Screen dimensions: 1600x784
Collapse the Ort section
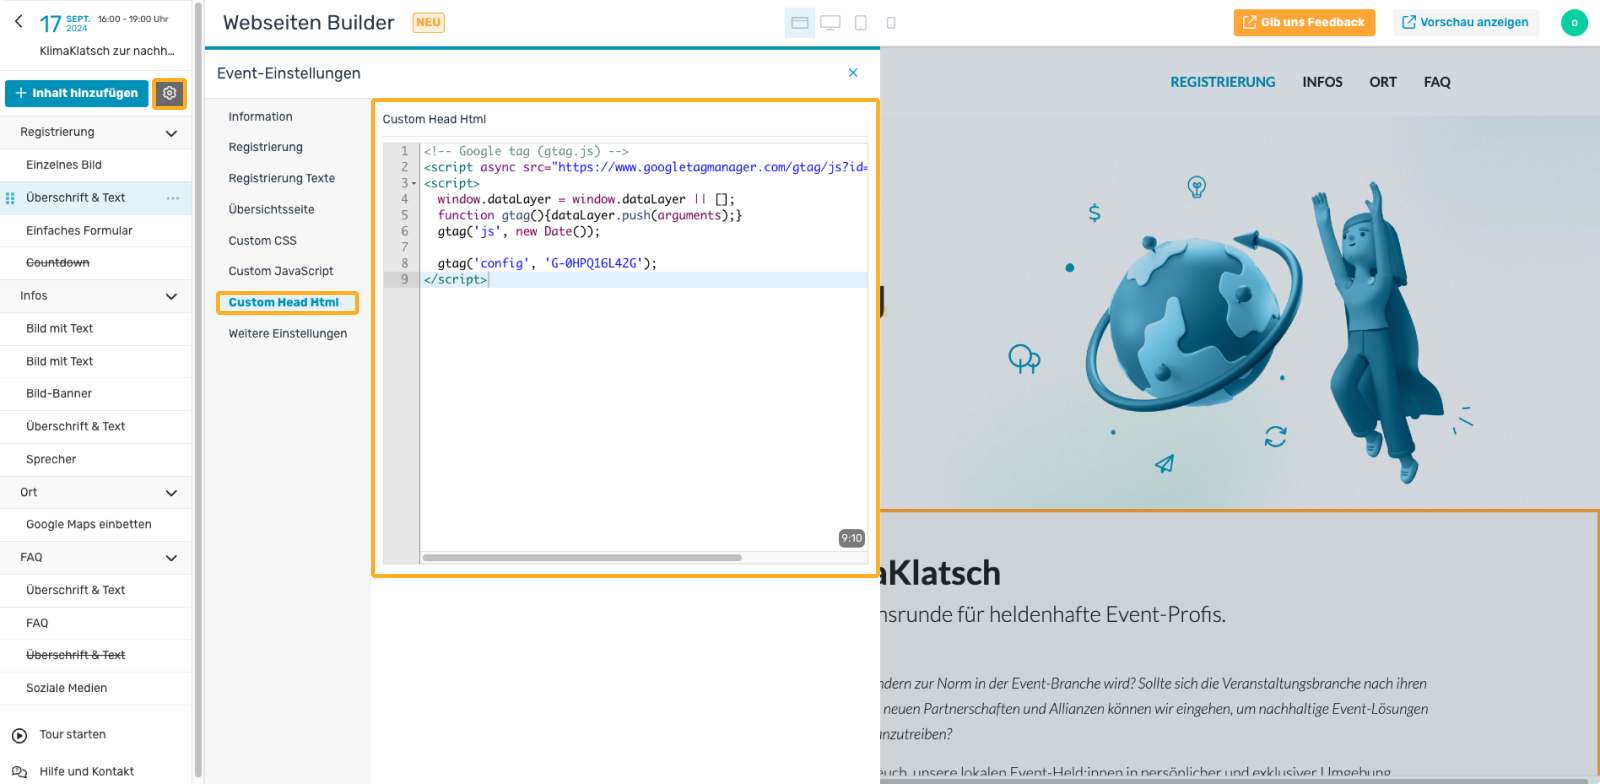(171, 493)
